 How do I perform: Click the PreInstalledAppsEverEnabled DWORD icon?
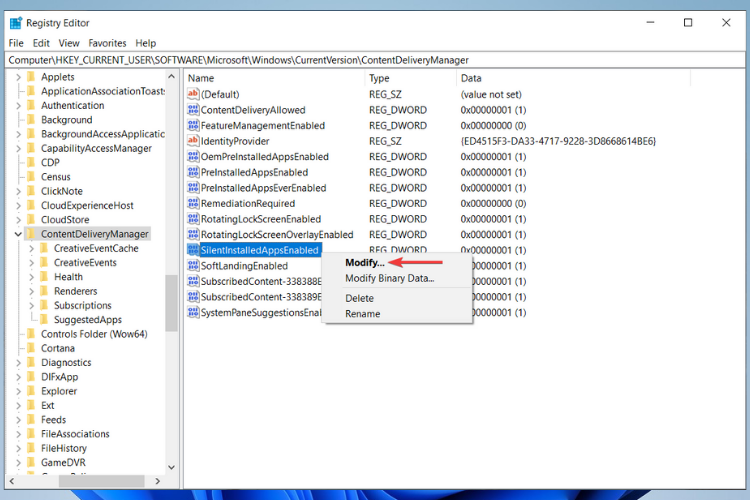point(193,188)
